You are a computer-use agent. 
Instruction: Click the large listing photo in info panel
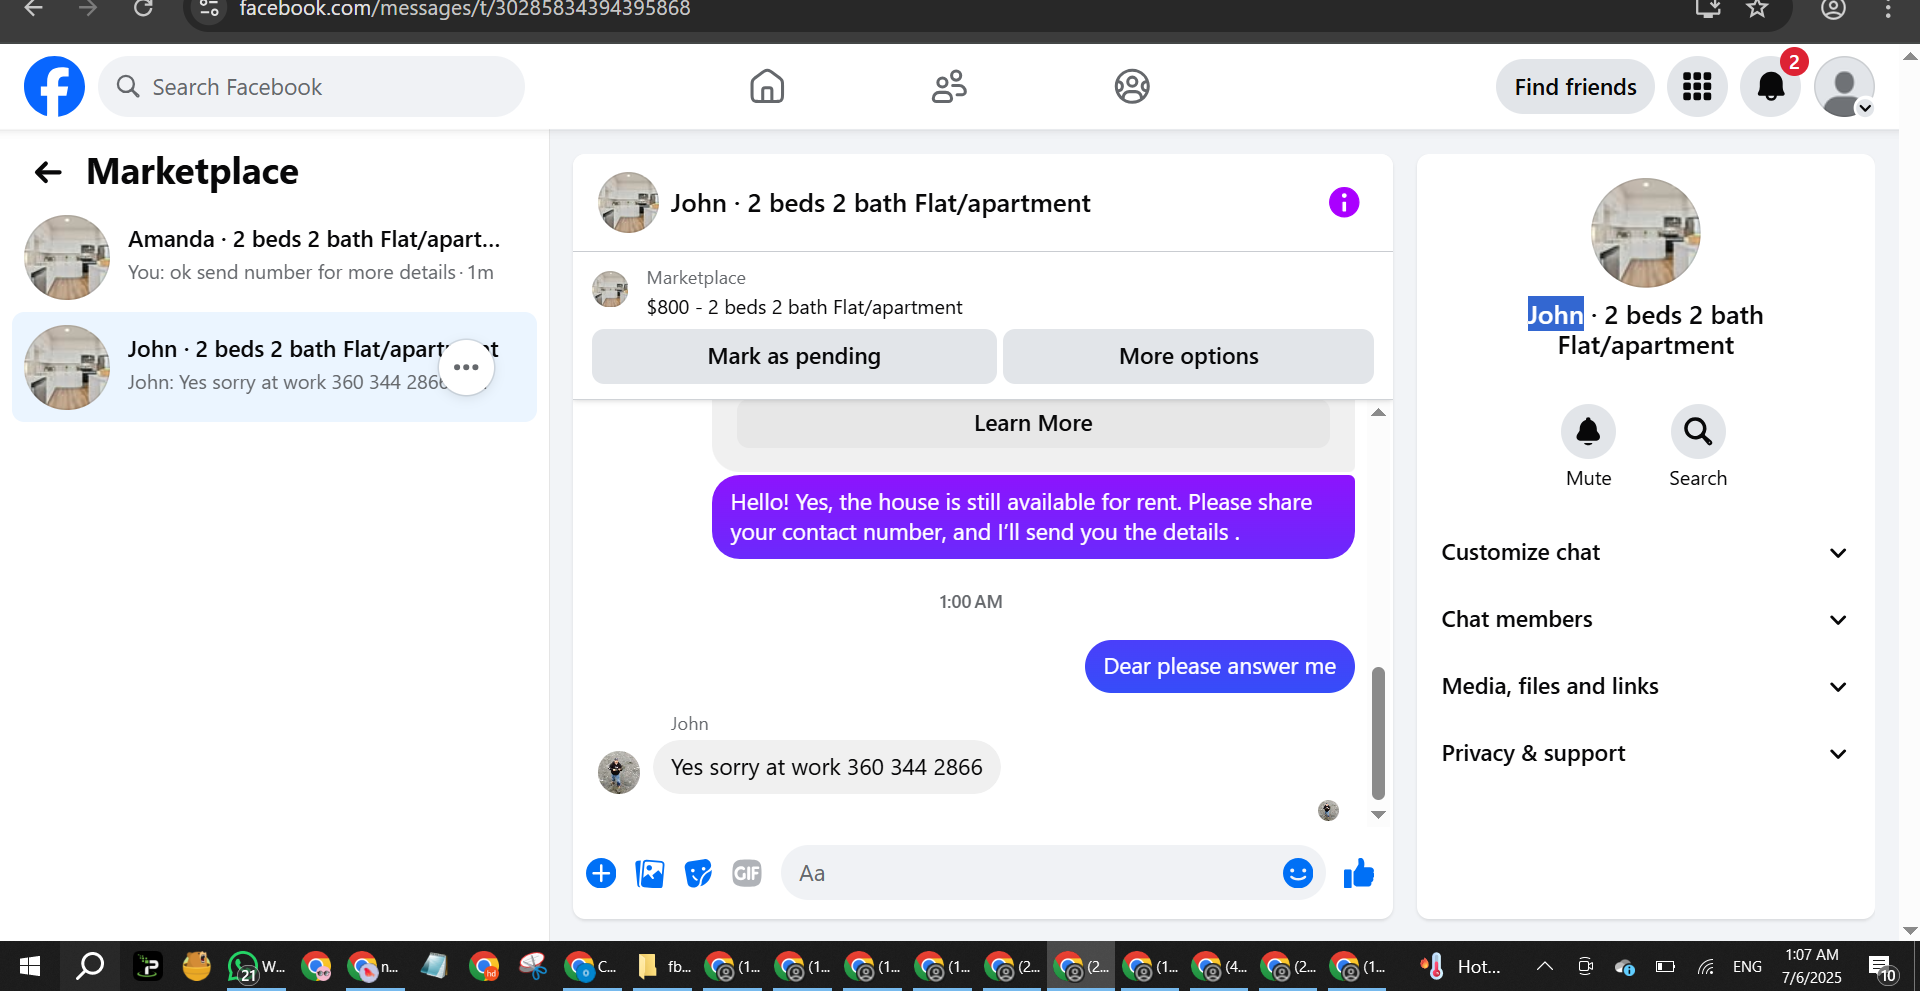click(x=1645, y=233)
